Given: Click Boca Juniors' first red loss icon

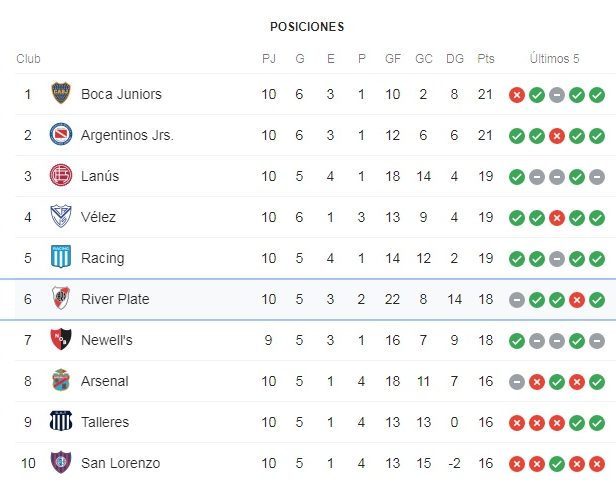Looking at the screenshot, I should 517,95.
